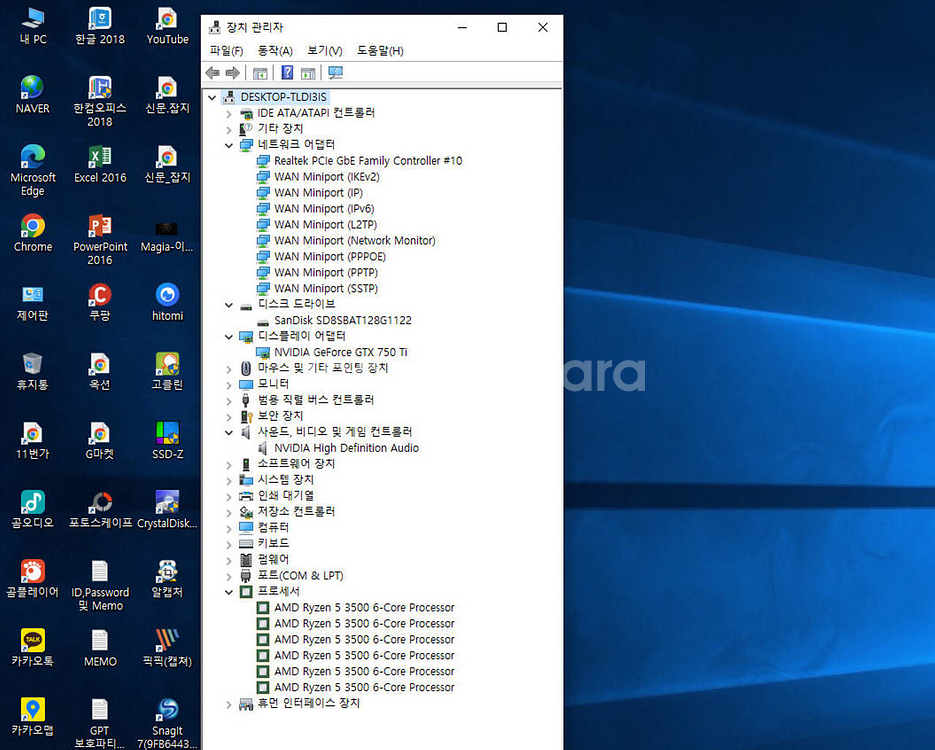The height and width of the screenshot is (750, 935).
Task: Expand the IDE ATA/ATAPI 컨트롤러 category
Action: [x=228, y=113]
